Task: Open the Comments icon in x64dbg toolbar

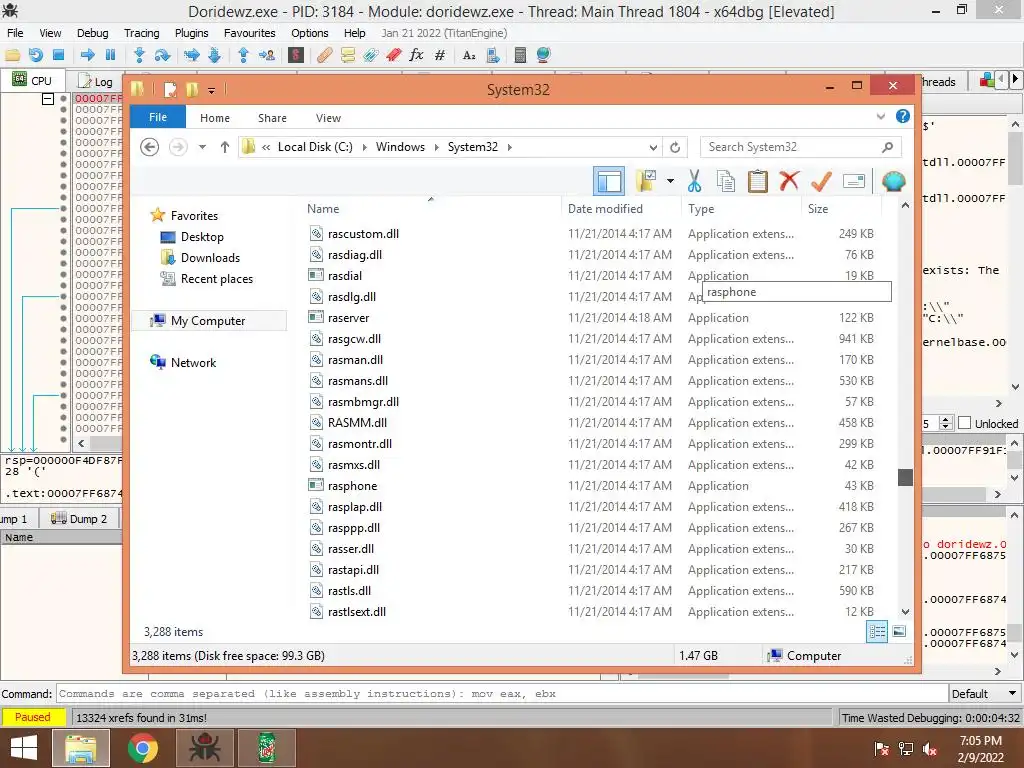Action: coord(347,55)
